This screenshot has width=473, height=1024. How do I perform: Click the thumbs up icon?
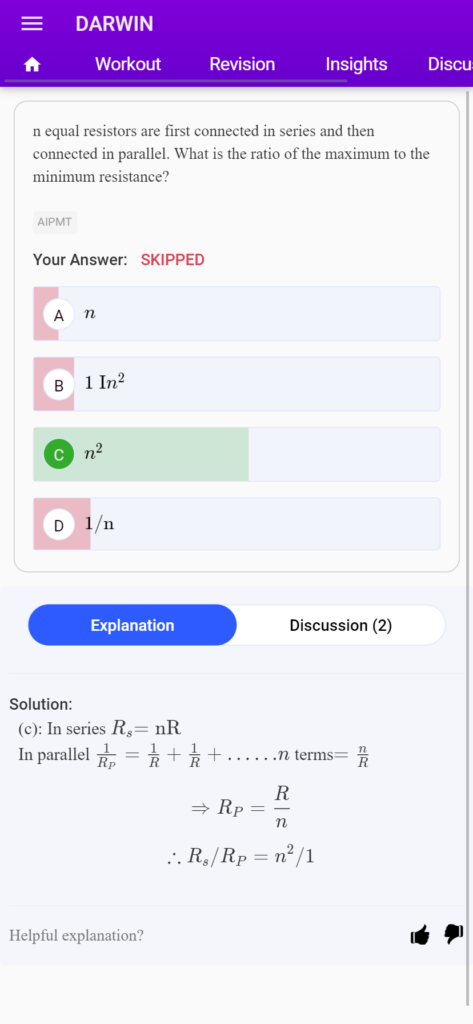point(420,935)
